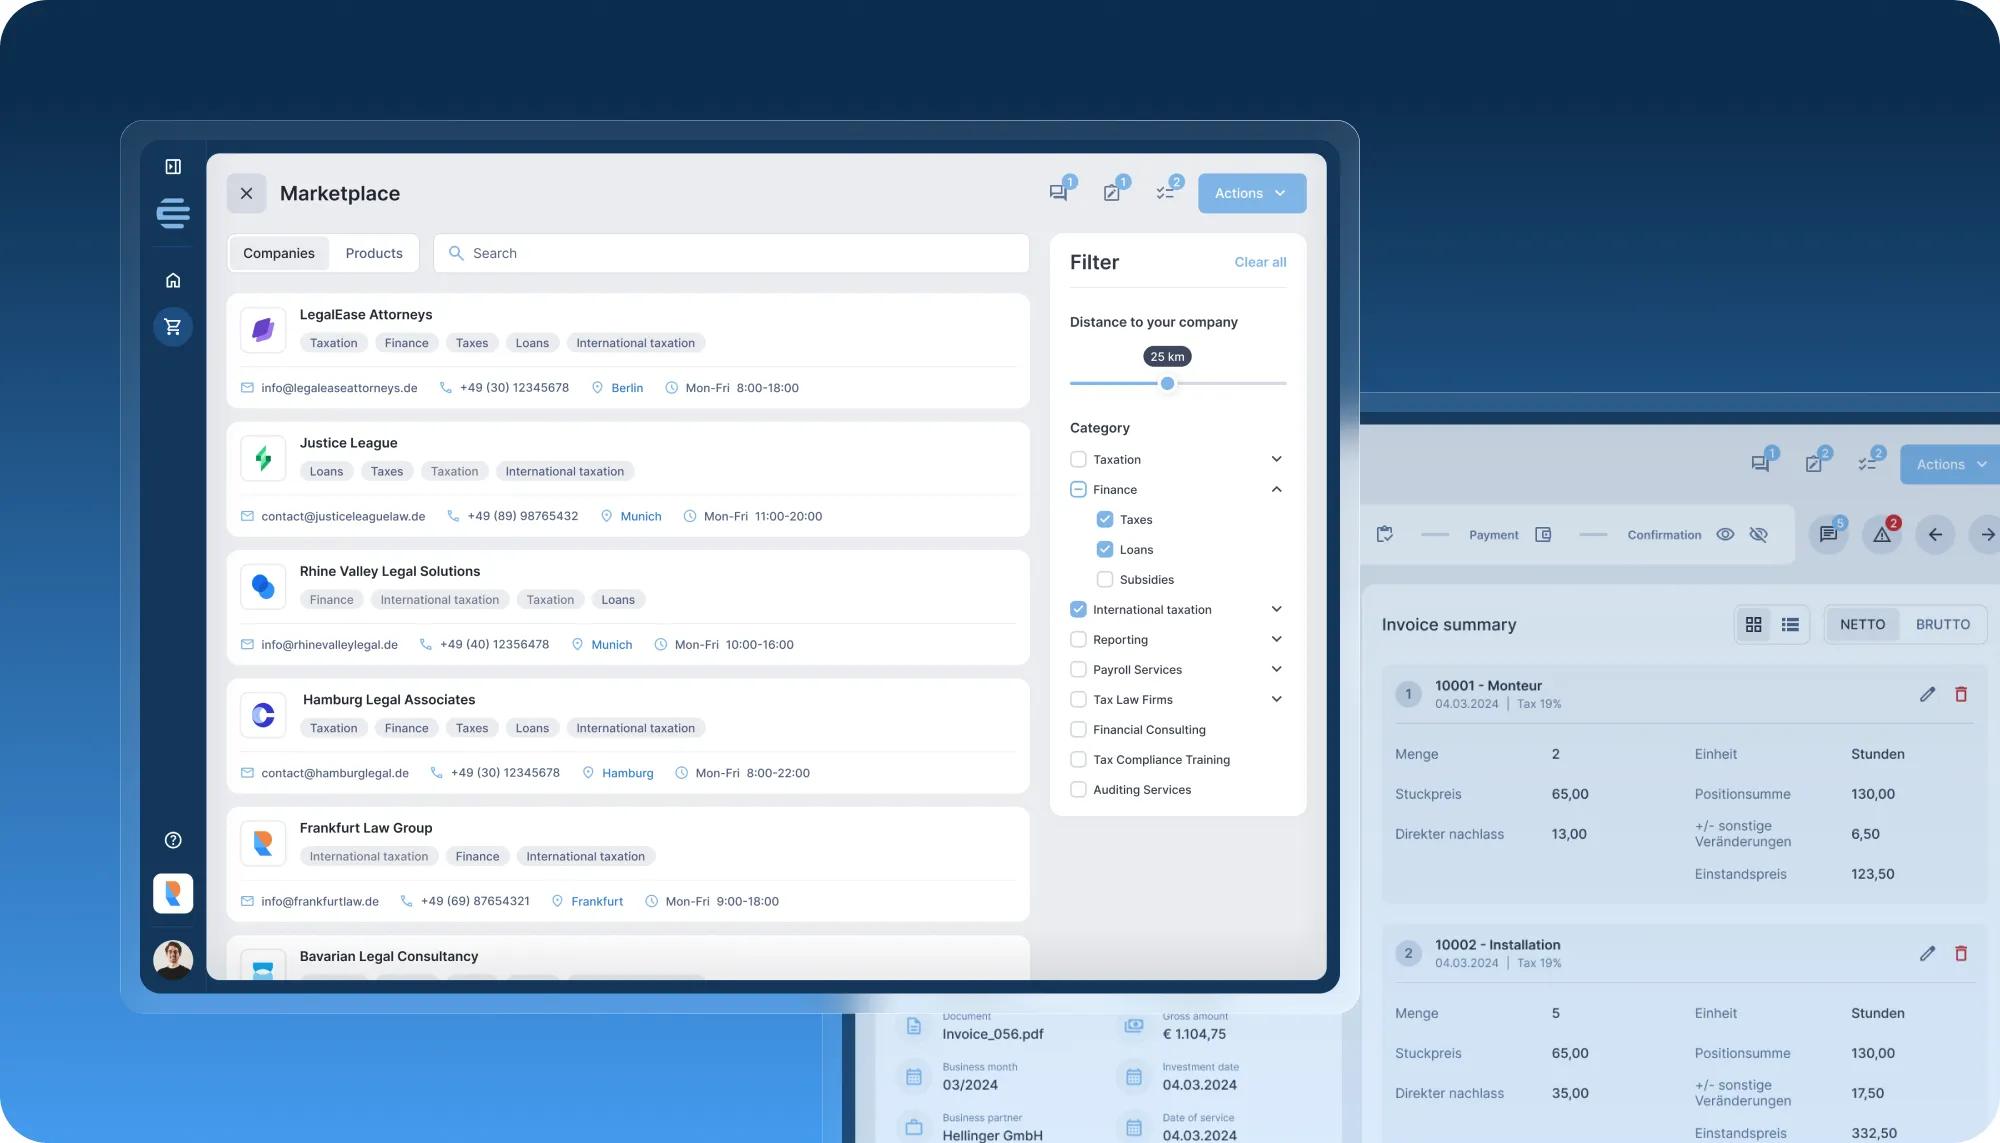This screenshot has width=2000, height=1143.
Task: Click the distance slider handle
Action: click(x=1167, y=383)
